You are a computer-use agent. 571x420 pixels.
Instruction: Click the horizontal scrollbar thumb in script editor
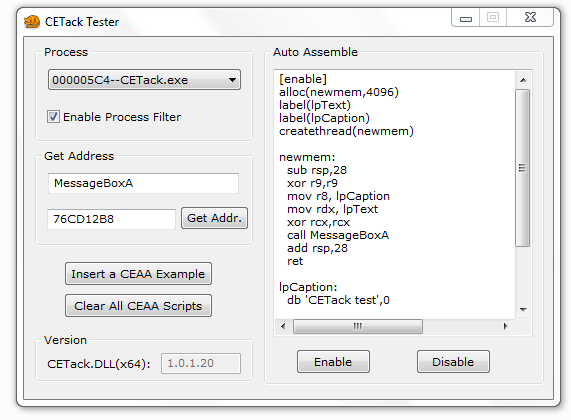(358, 326)
